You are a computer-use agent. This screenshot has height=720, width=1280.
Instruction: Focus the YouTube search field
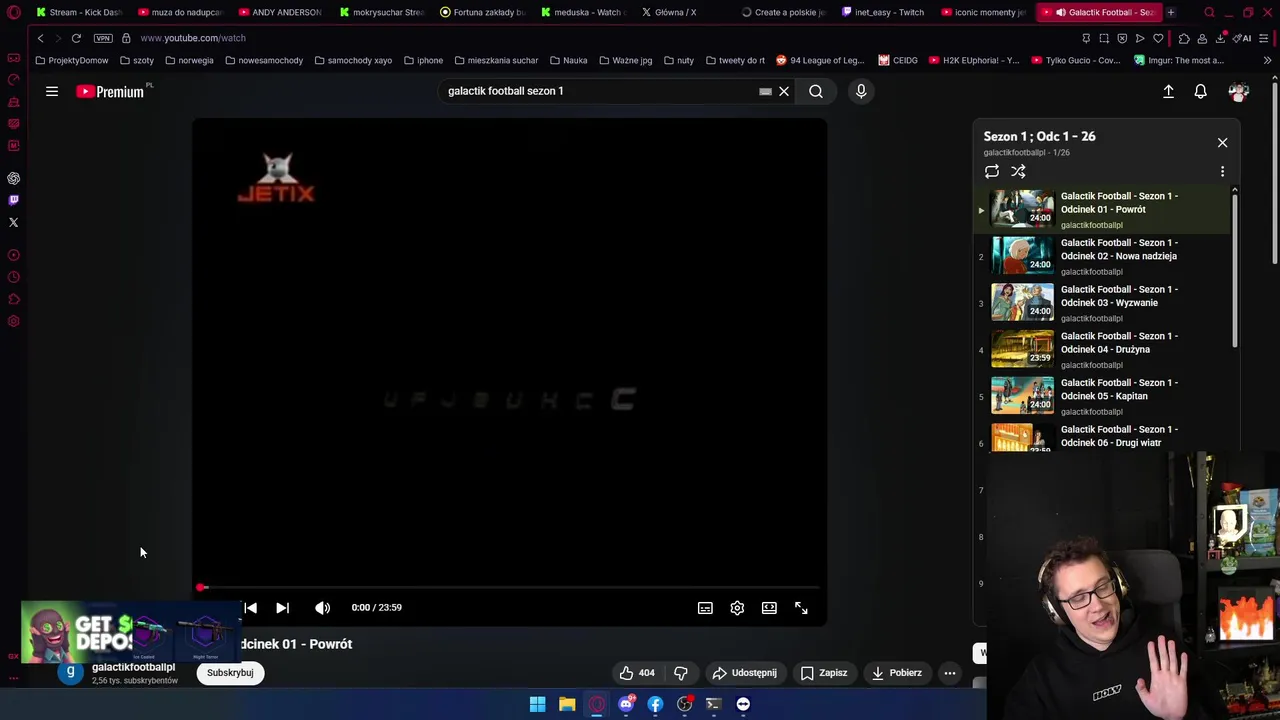point(600,91)
